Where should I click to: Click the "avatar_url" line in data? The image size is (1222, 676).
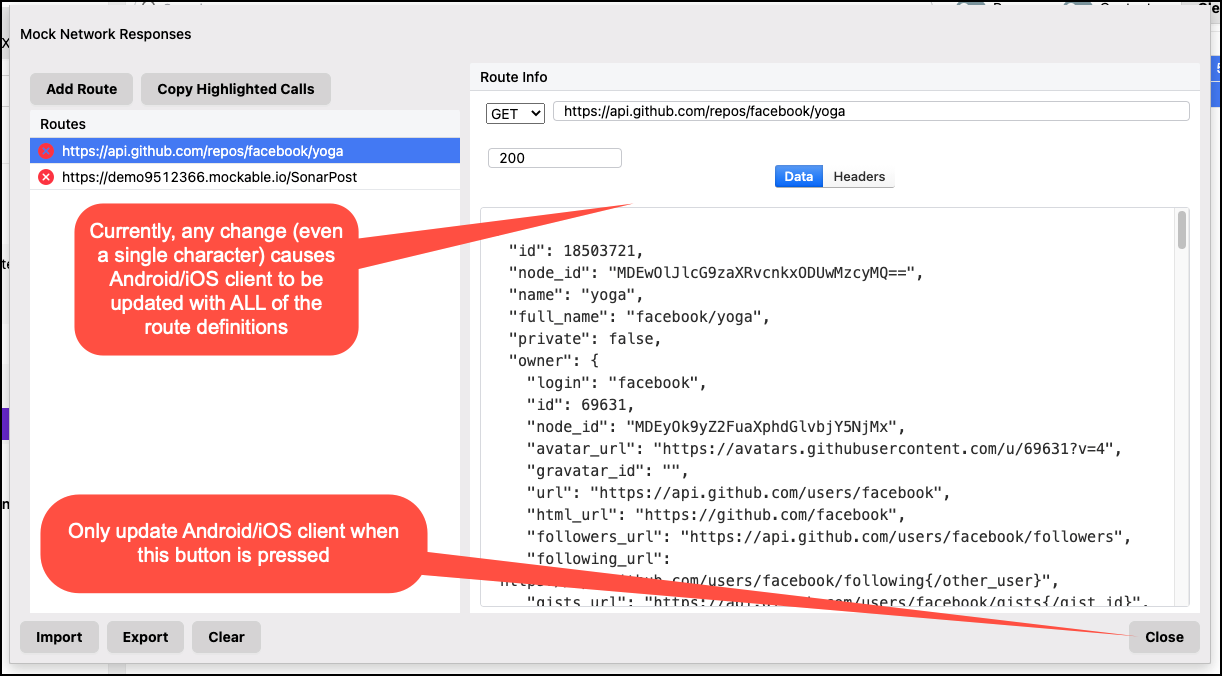tap(824, 449)
